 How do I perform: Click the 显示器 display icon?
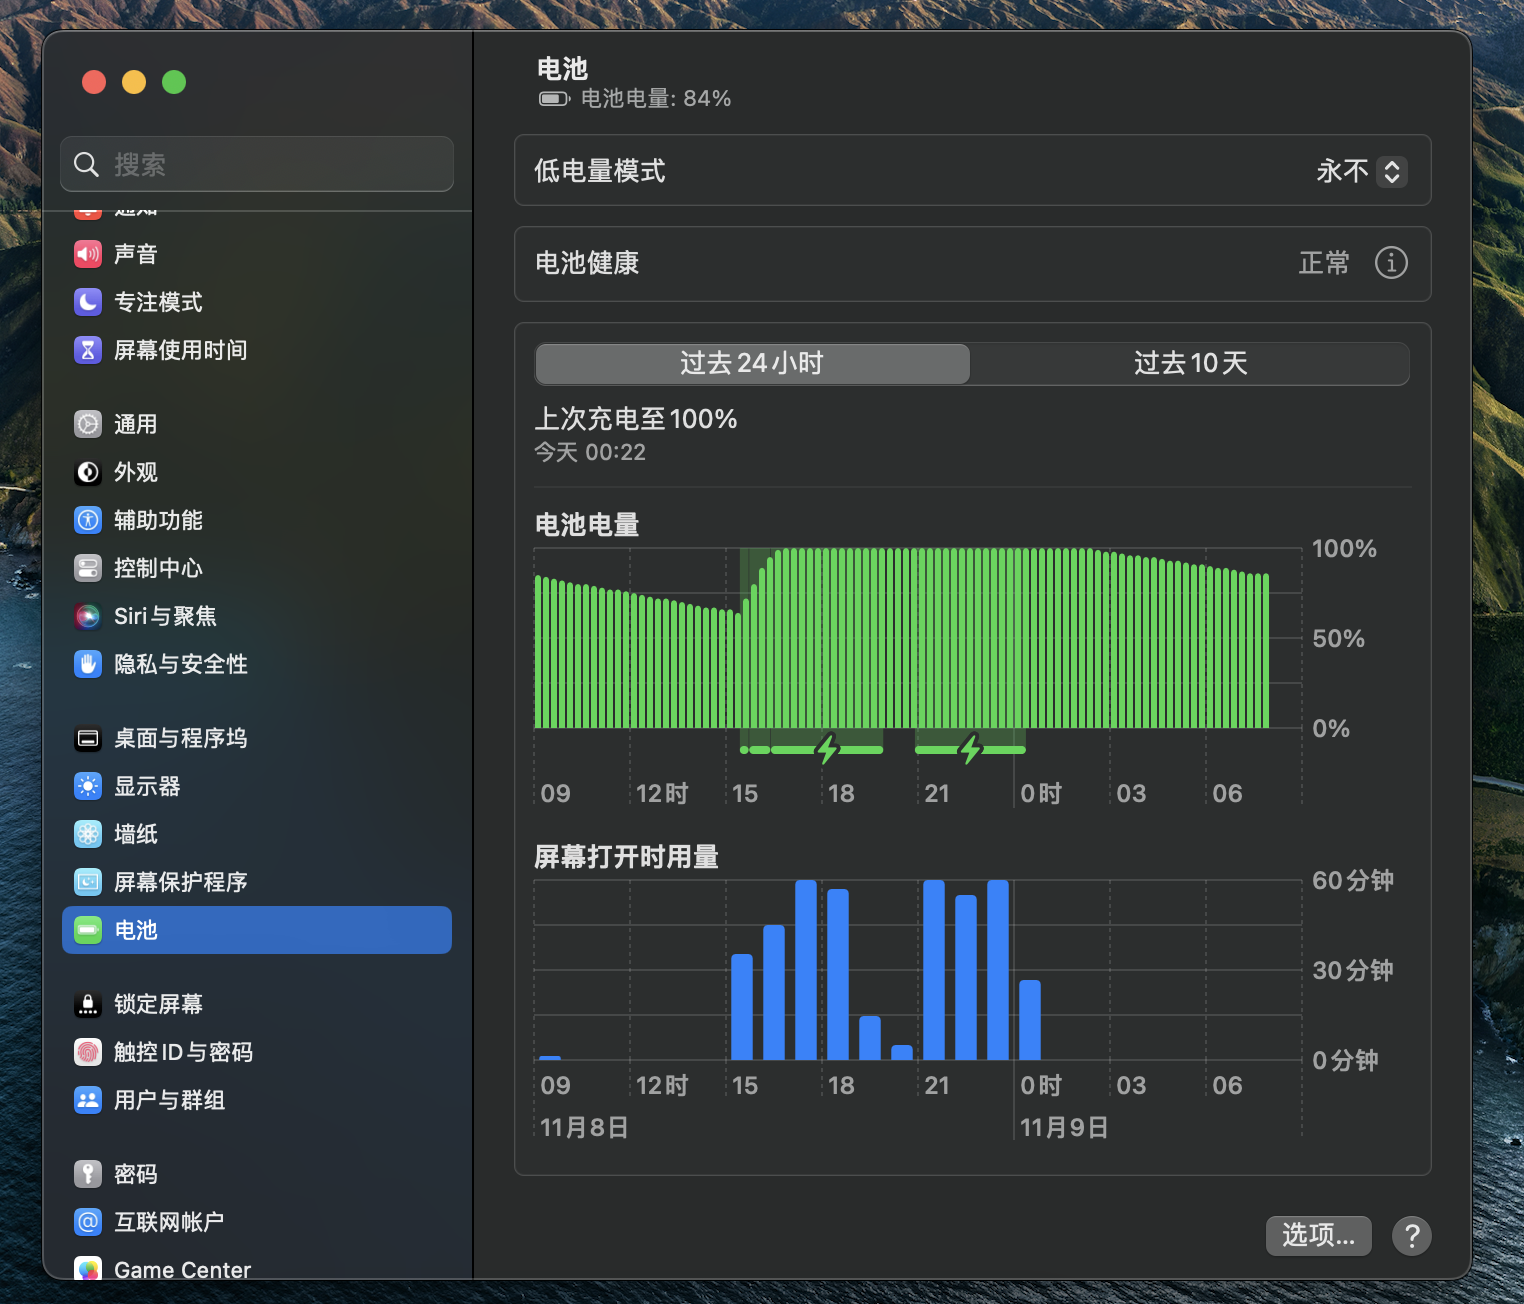point(88,786)
